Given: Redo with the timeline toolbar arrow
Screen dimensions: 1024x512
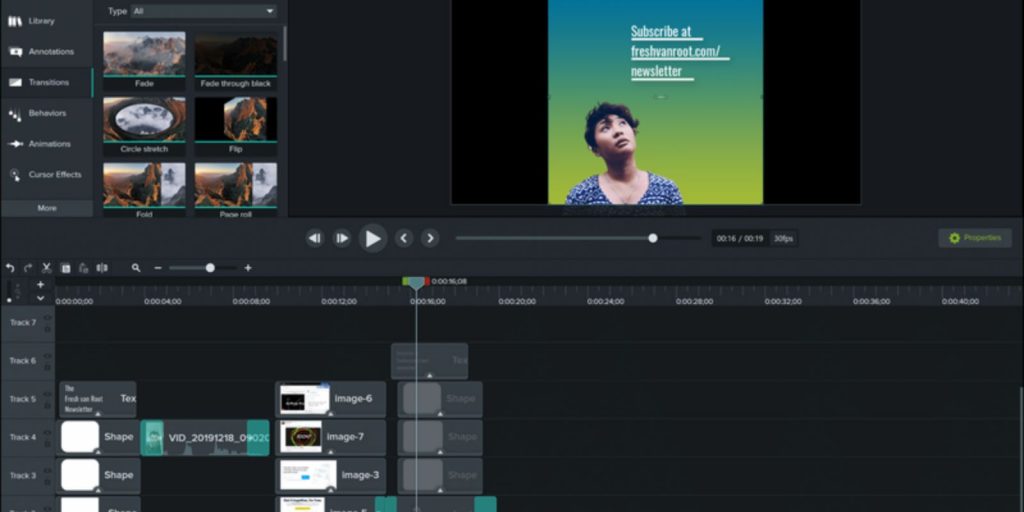Looking at the screenshot, I should click(x=28, y=268).
